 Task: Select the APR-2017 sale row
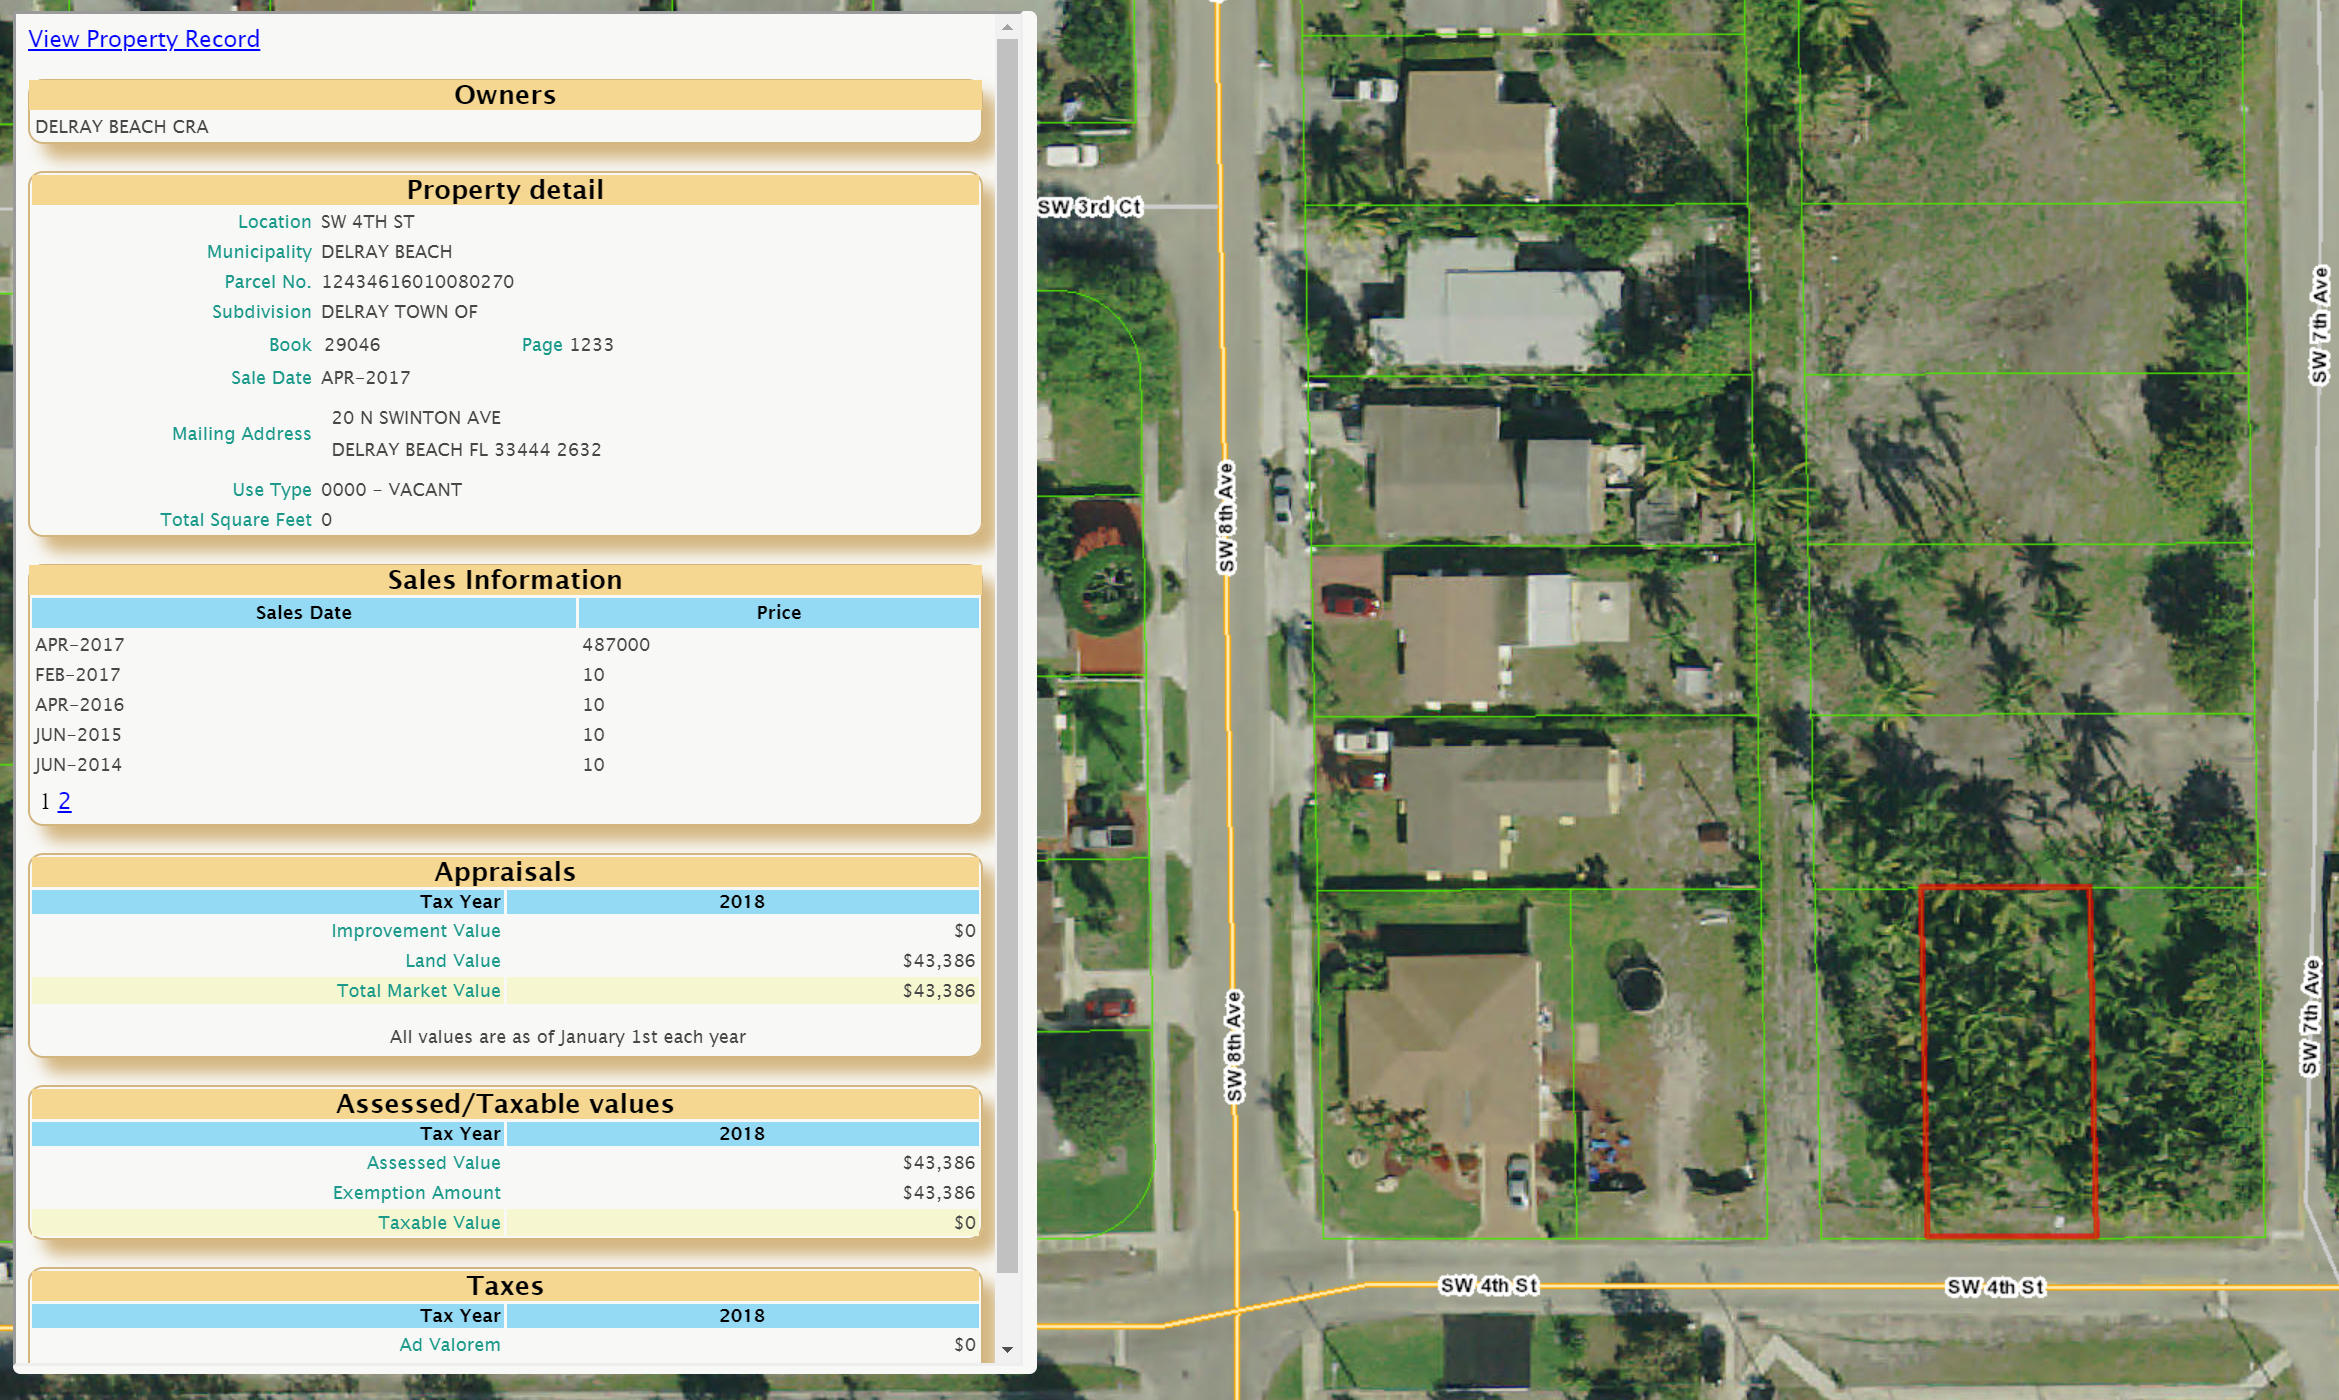(80, 645)
